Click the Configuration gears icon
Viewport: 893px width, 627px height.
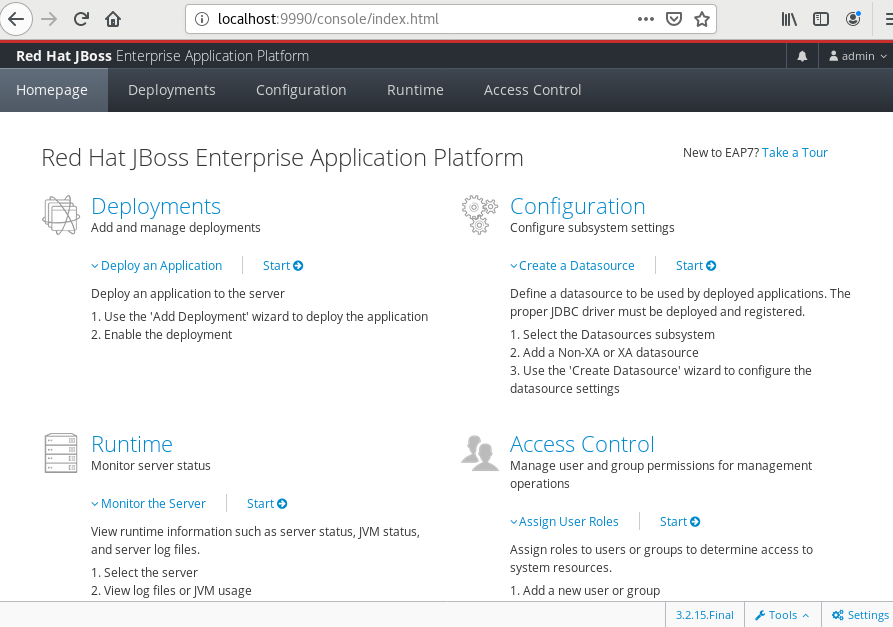(x=479, y=215)
